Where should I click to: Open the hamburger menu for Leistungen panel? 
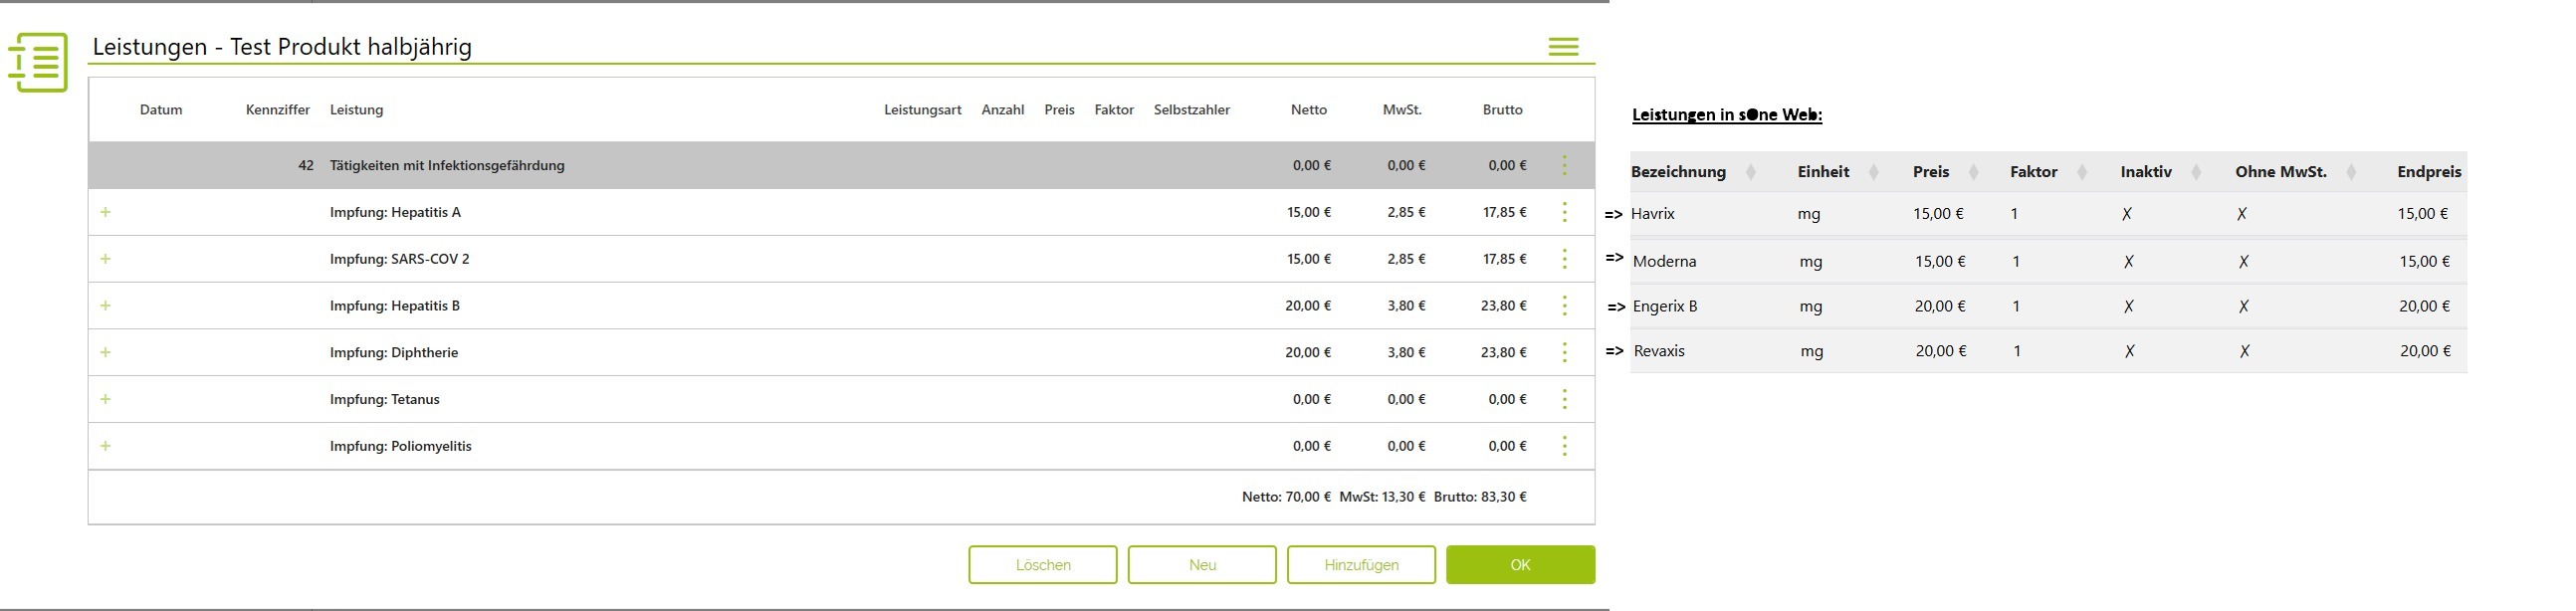1563,47
